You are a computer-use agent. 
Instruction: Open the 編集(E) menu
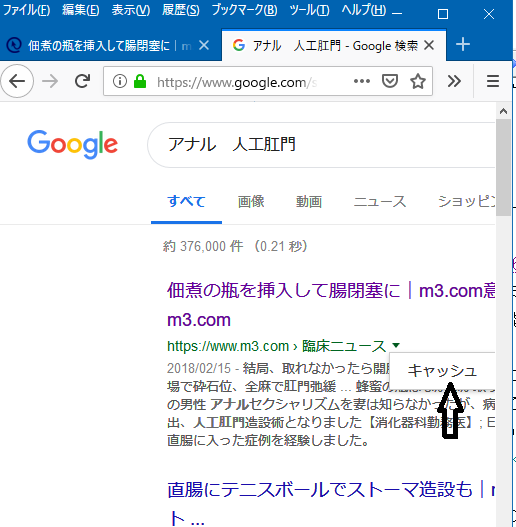click(x=81, y=10)
